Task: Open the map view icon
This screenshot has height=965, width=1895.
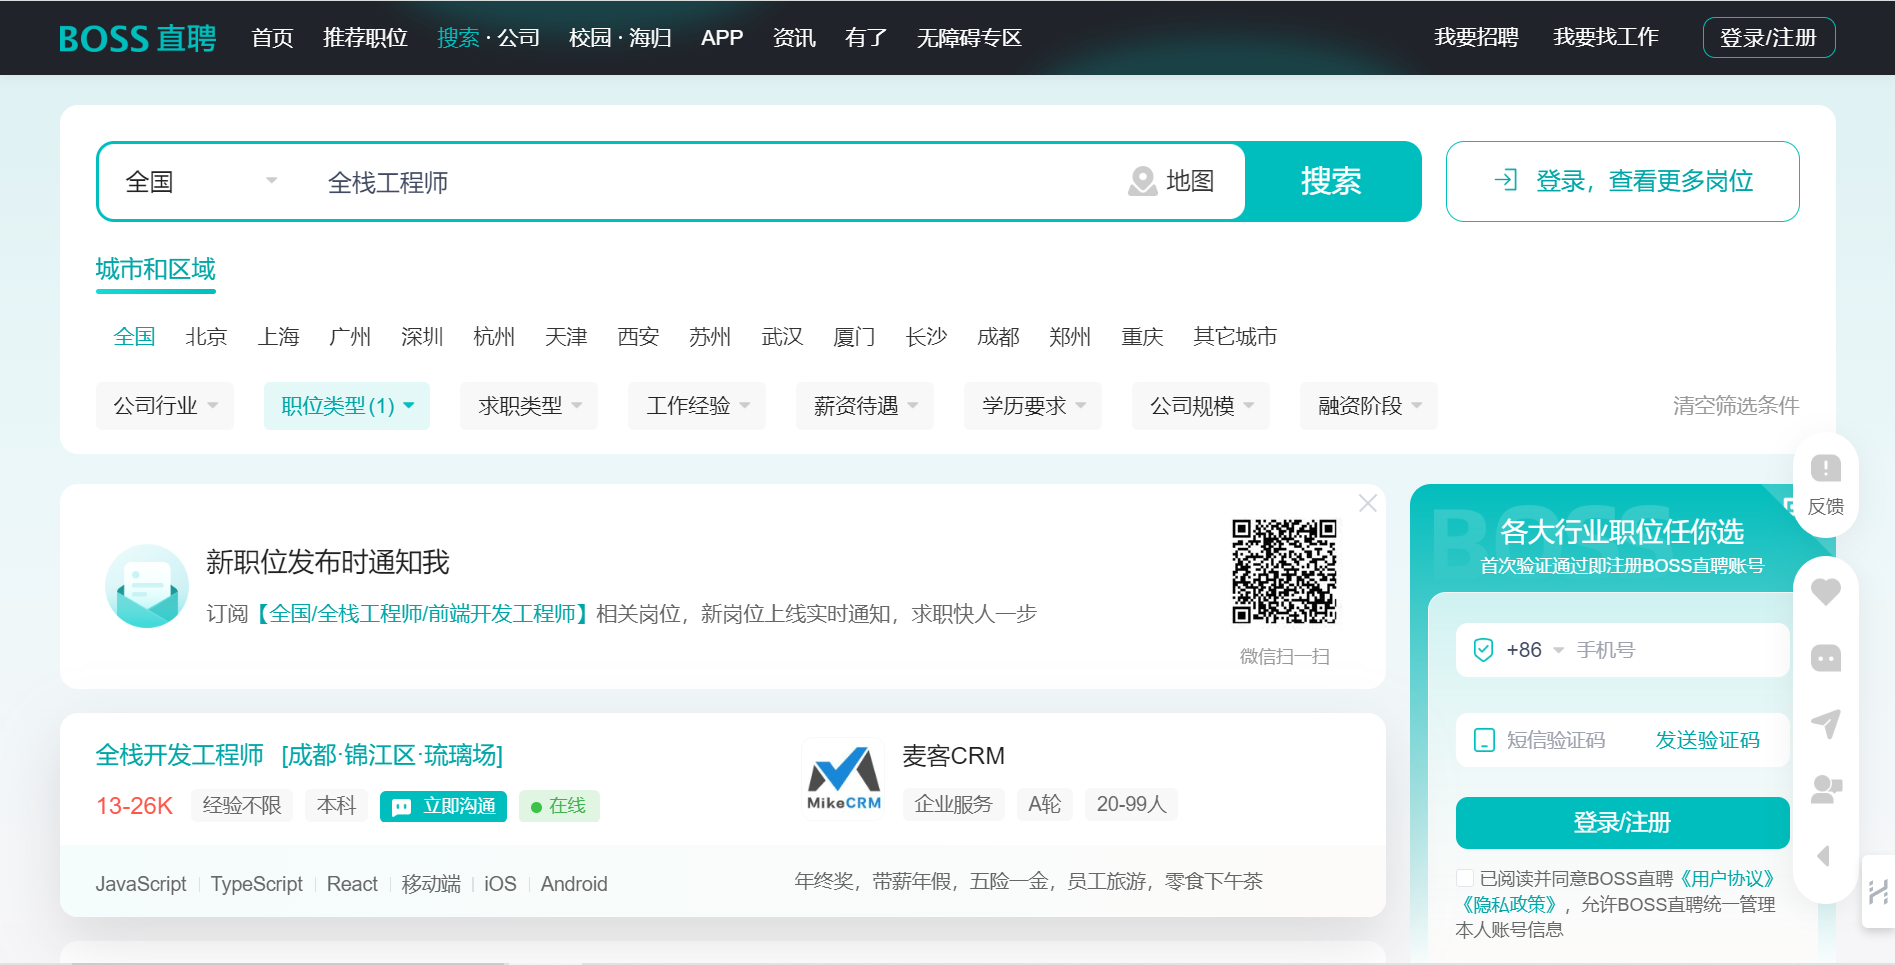Action: coord(1143,181)
